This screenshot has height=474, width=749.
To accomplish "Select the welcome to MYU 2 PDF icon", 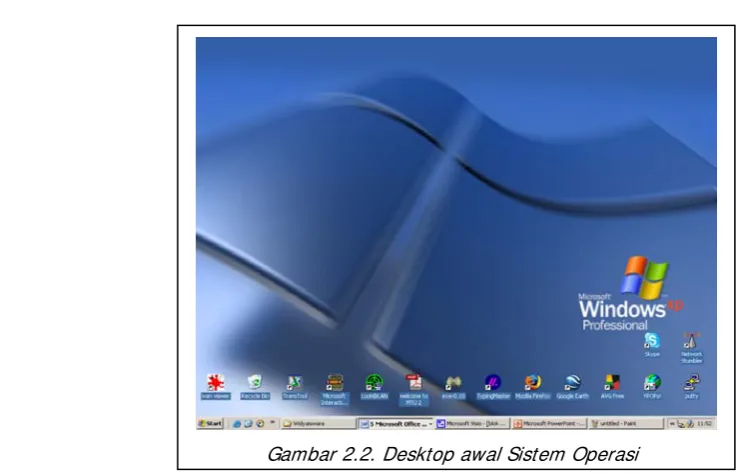I will point(414,389).
